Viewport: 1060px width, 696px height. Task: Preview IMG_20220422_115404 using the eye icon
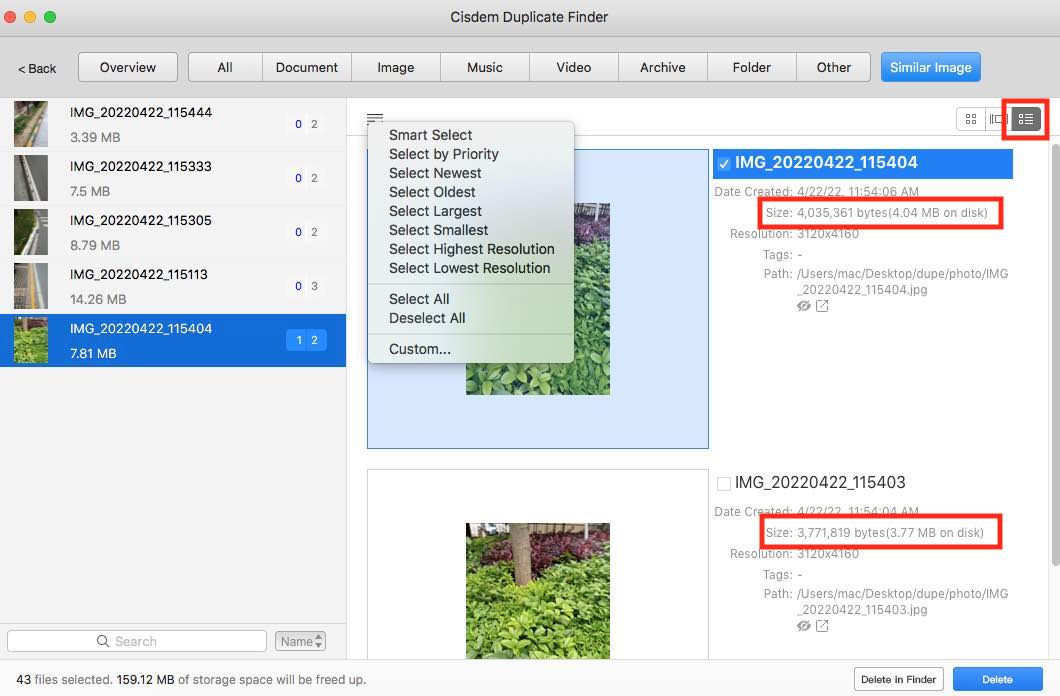click(804, 305)
